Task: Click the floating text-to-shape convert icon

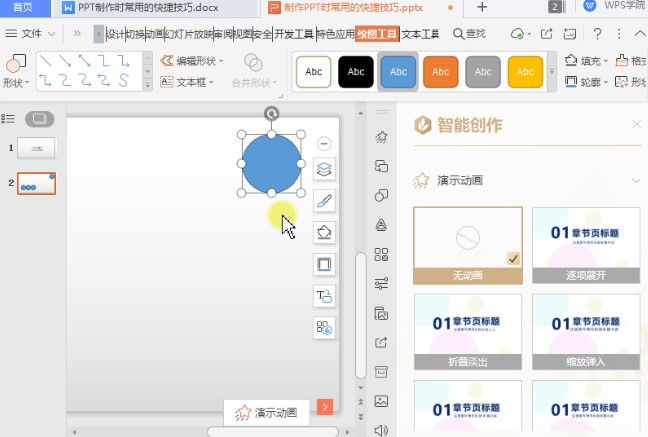Action: pyautogui.click(x=324, y=296)
